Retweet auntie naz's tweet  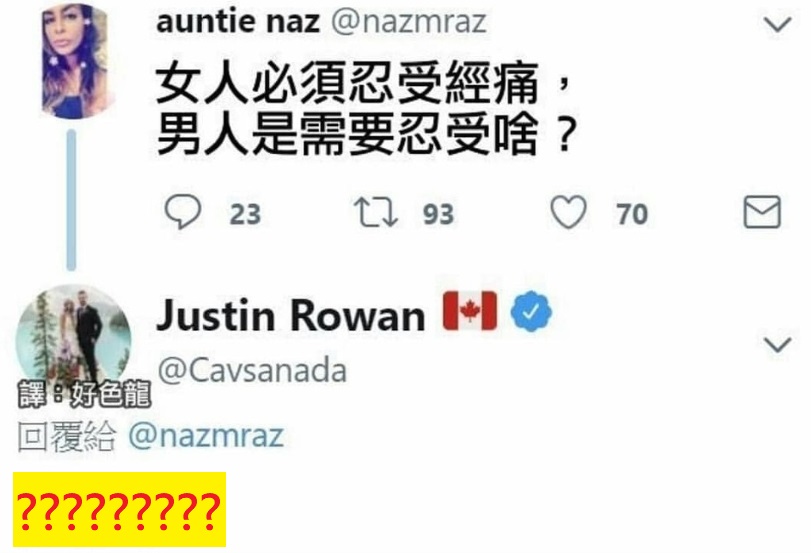[376, 212]
